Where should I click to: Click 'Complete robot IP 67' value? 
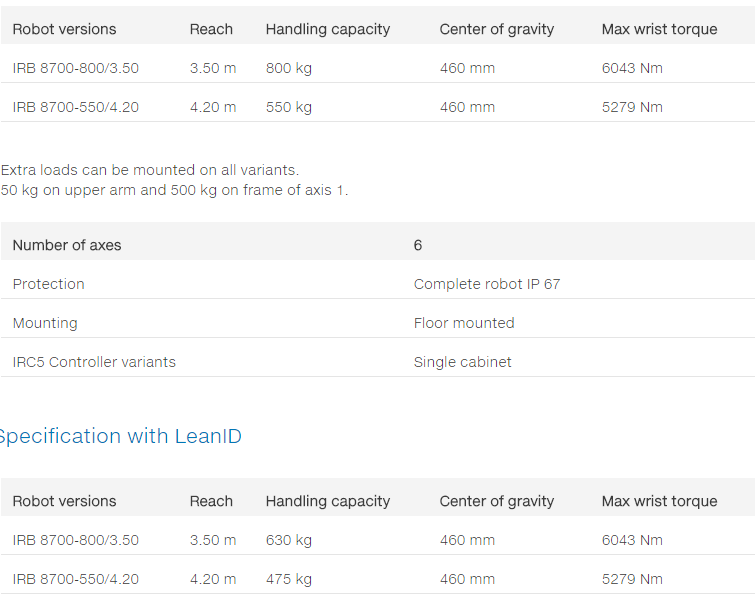487,284
